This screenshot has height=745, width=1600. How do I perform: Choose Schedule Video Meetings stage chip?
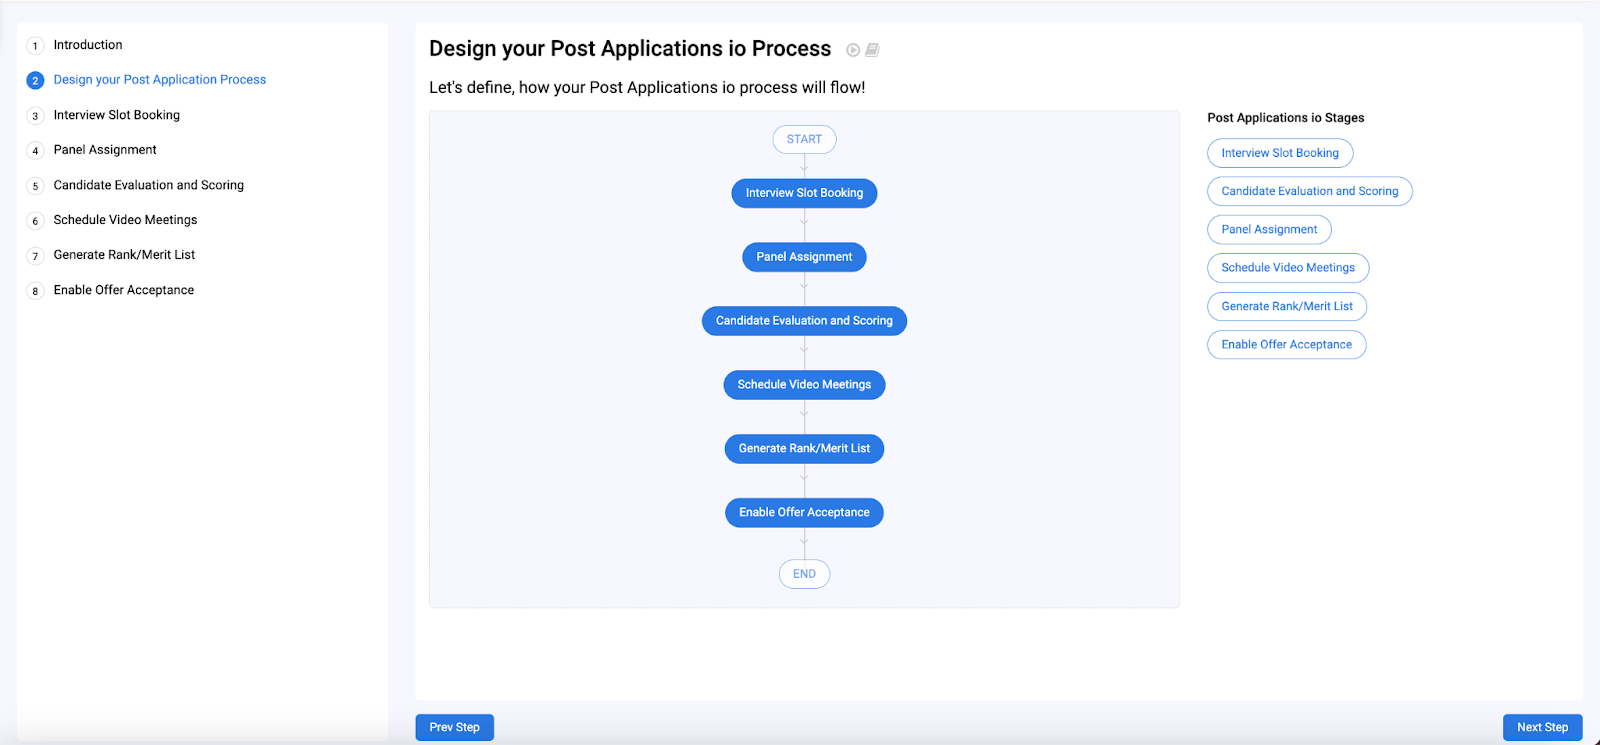(x=1287, y=268)
